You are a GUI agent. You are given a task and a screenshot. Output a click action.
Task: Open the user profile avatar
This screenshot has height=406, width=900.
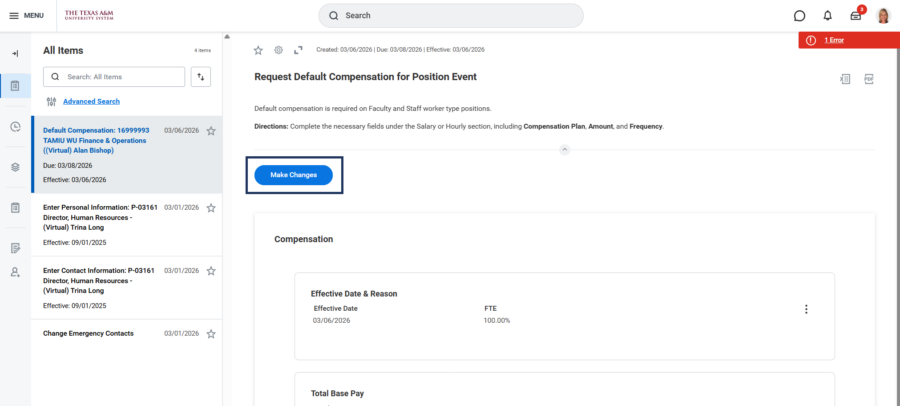coord(883,16)
